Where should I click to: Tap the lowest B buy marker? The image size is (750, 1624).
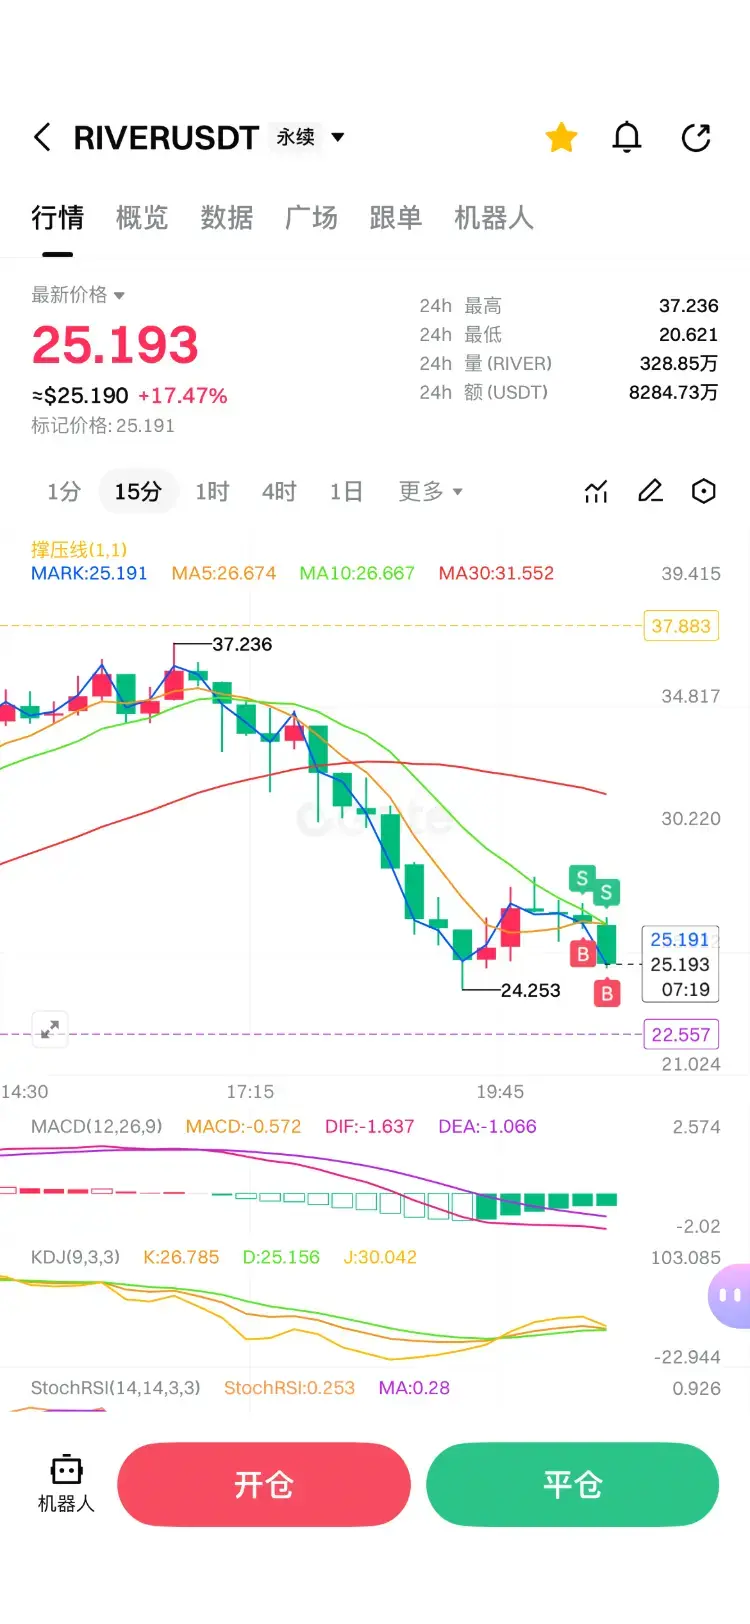(607, 993)
